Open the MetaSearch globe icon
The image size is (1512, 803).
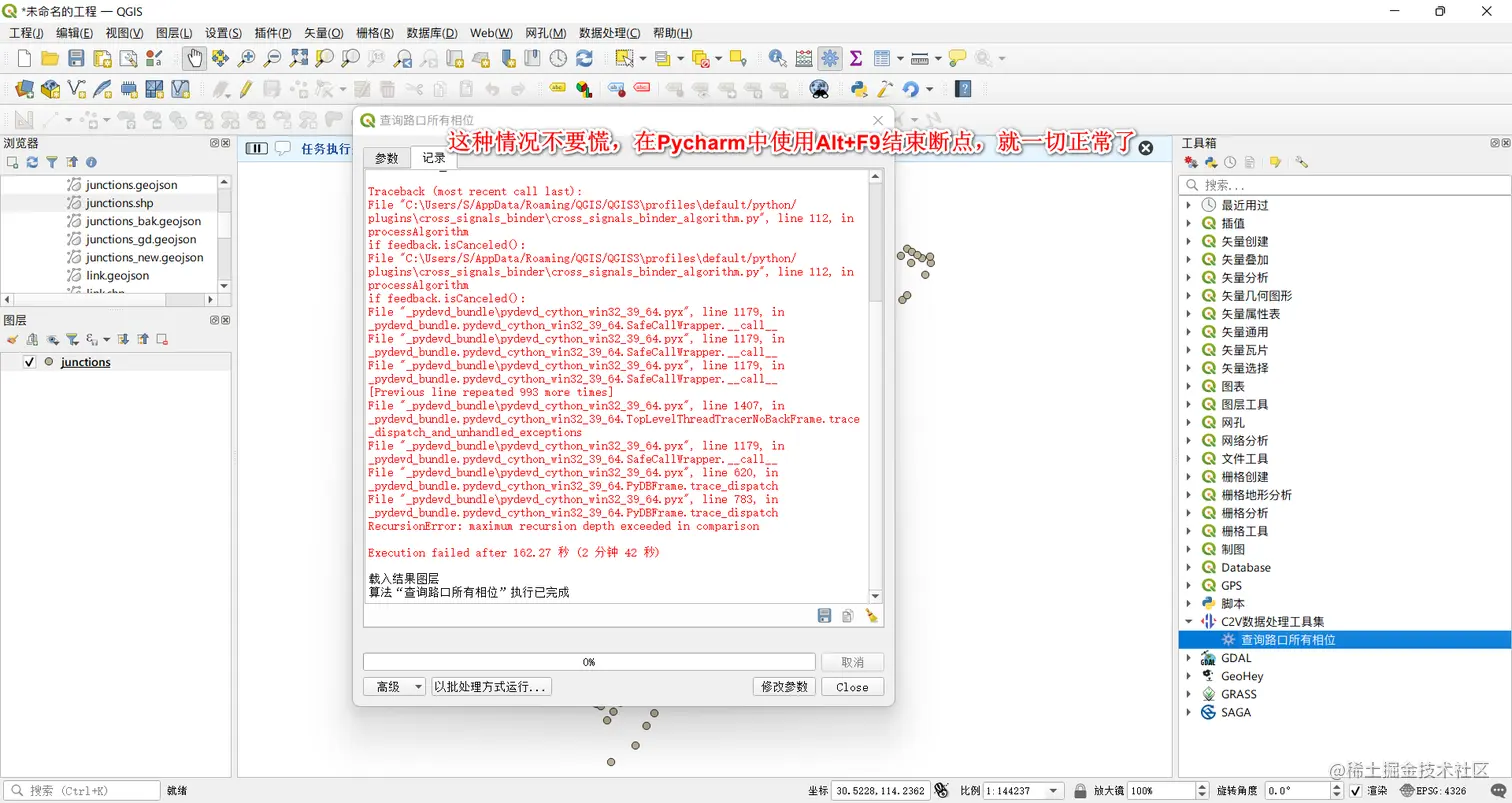pos(819,89)
